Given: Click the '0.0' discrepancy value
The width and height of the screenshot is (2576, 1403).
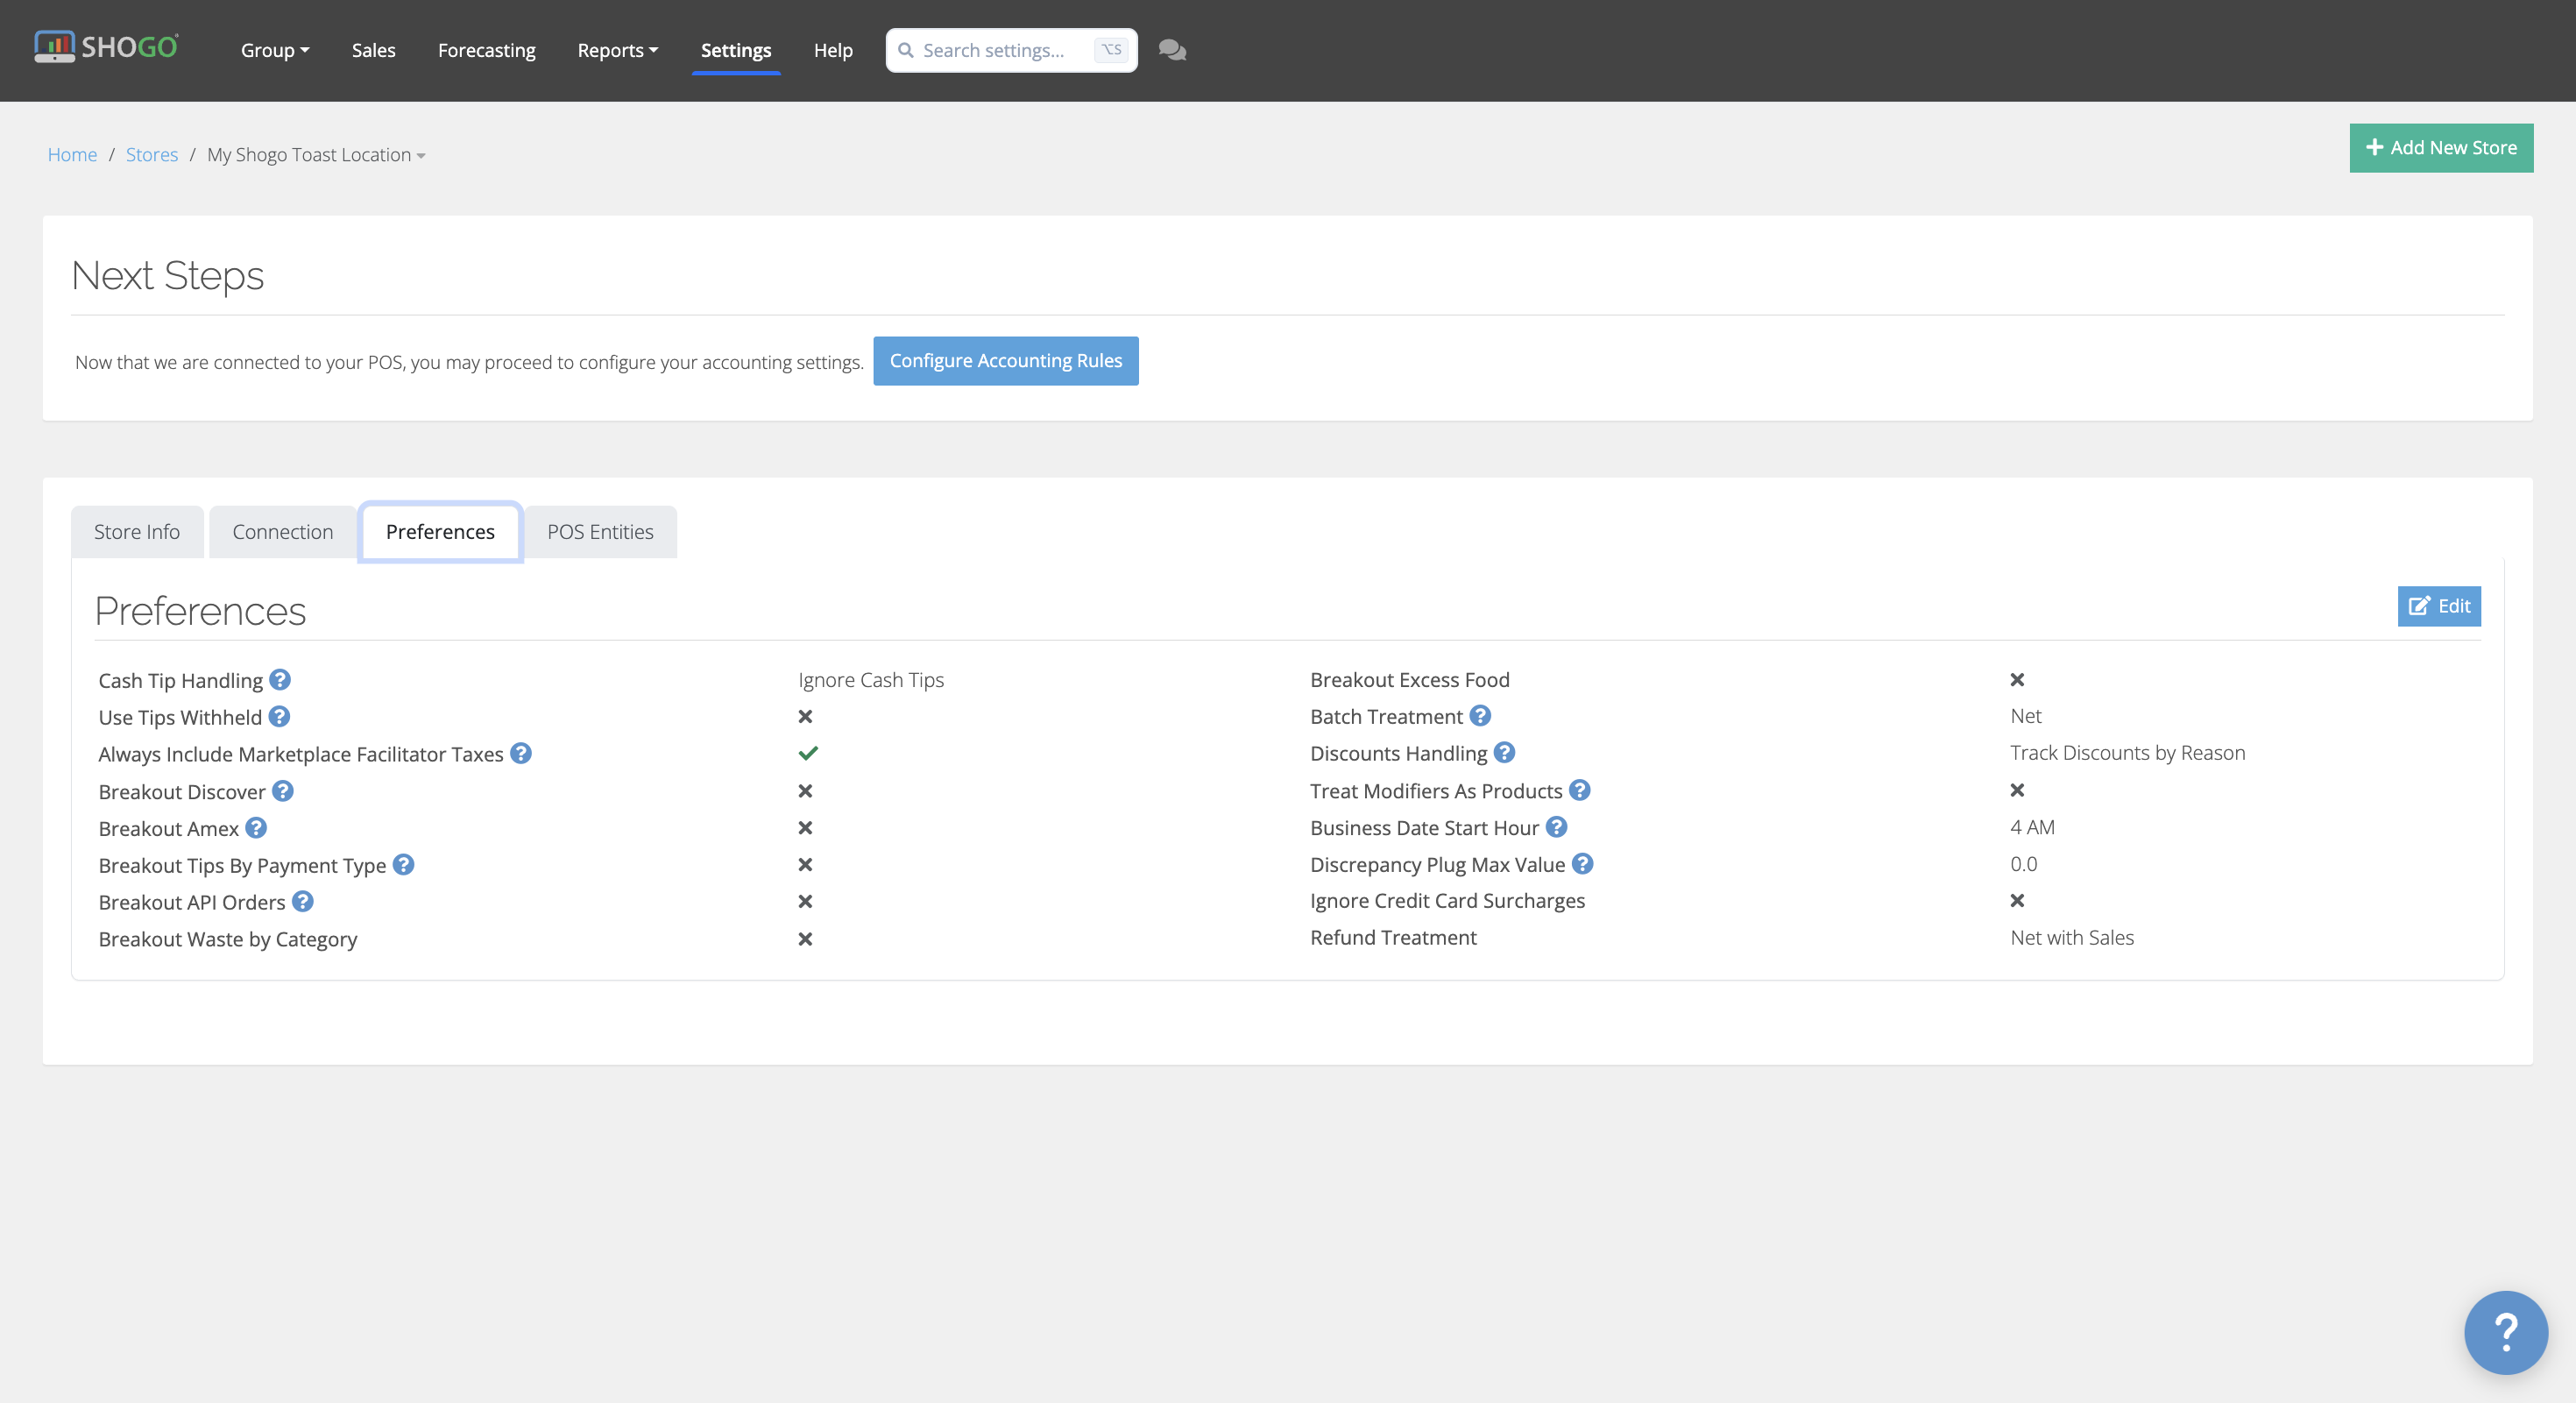Looking at the screenshot, I should (2024, 864).
